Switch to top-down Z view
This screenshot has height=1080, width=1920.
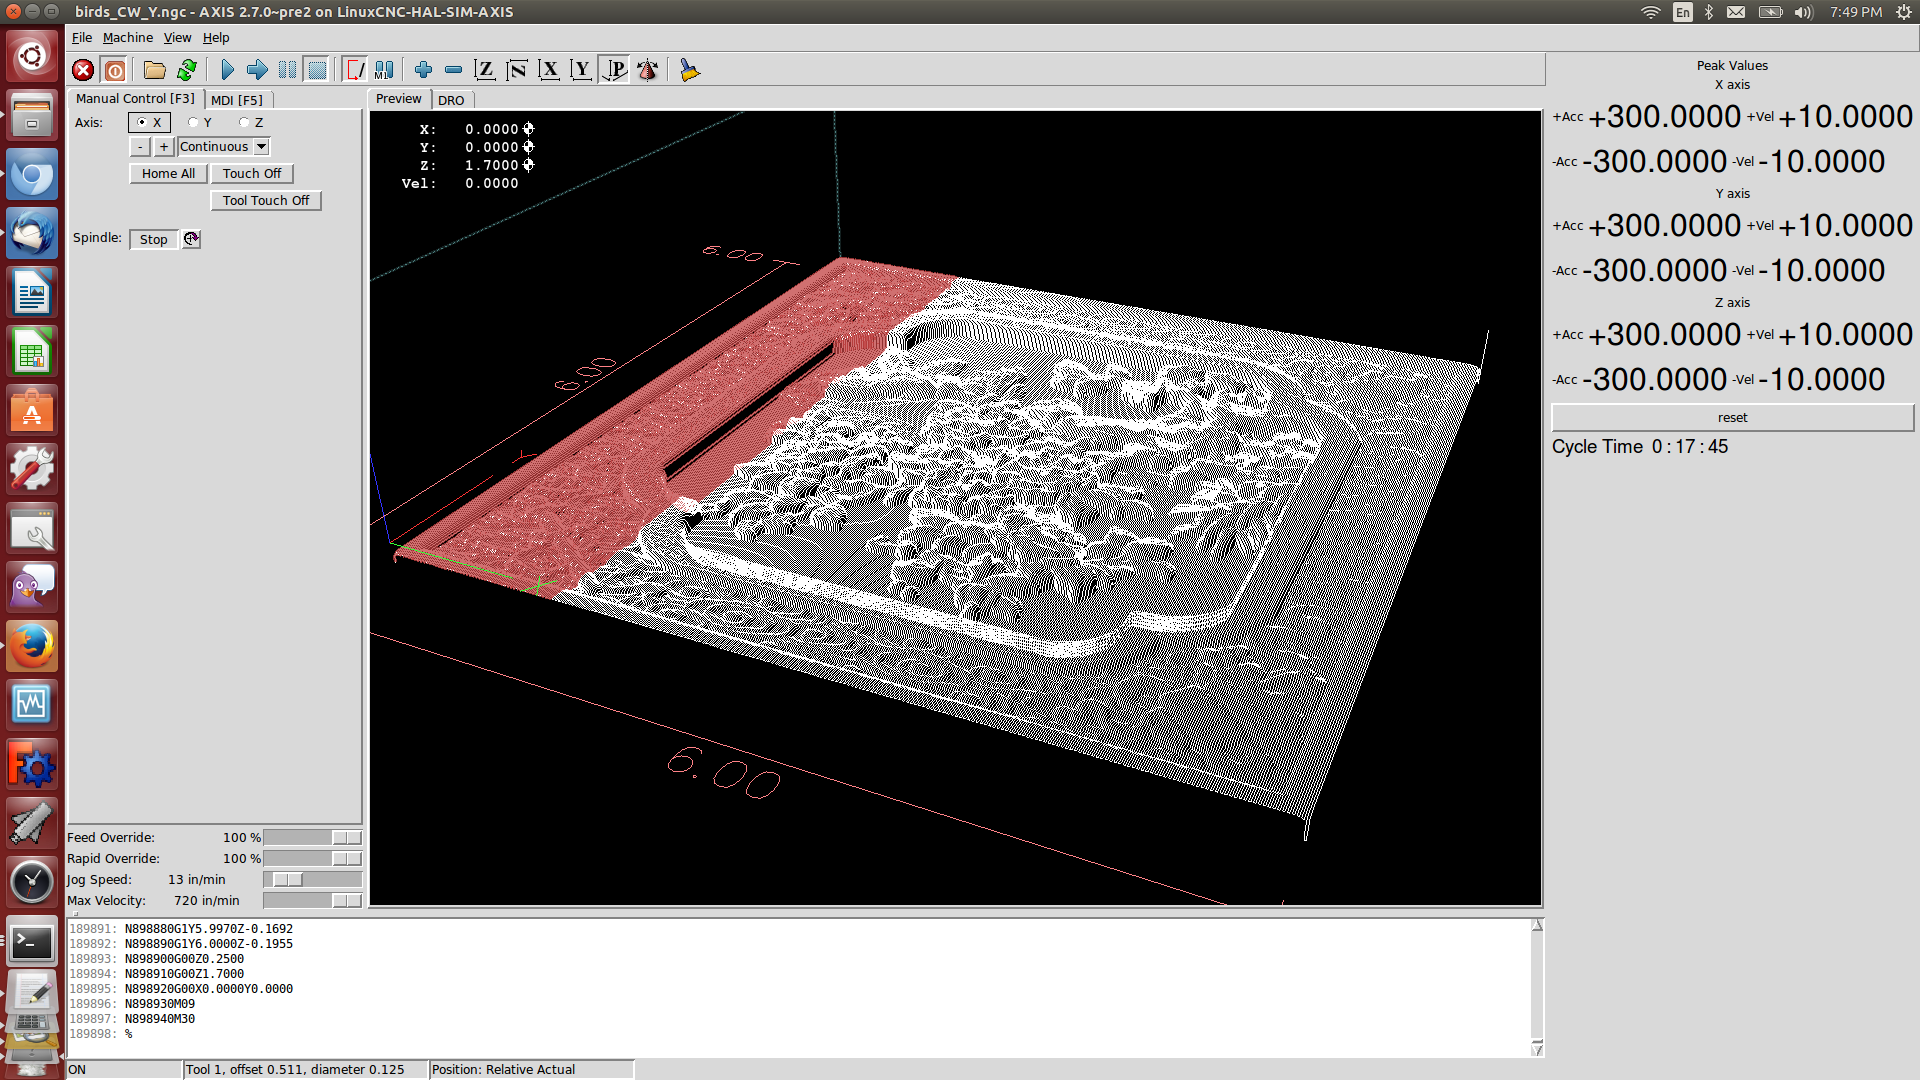(x=485, y=70)
